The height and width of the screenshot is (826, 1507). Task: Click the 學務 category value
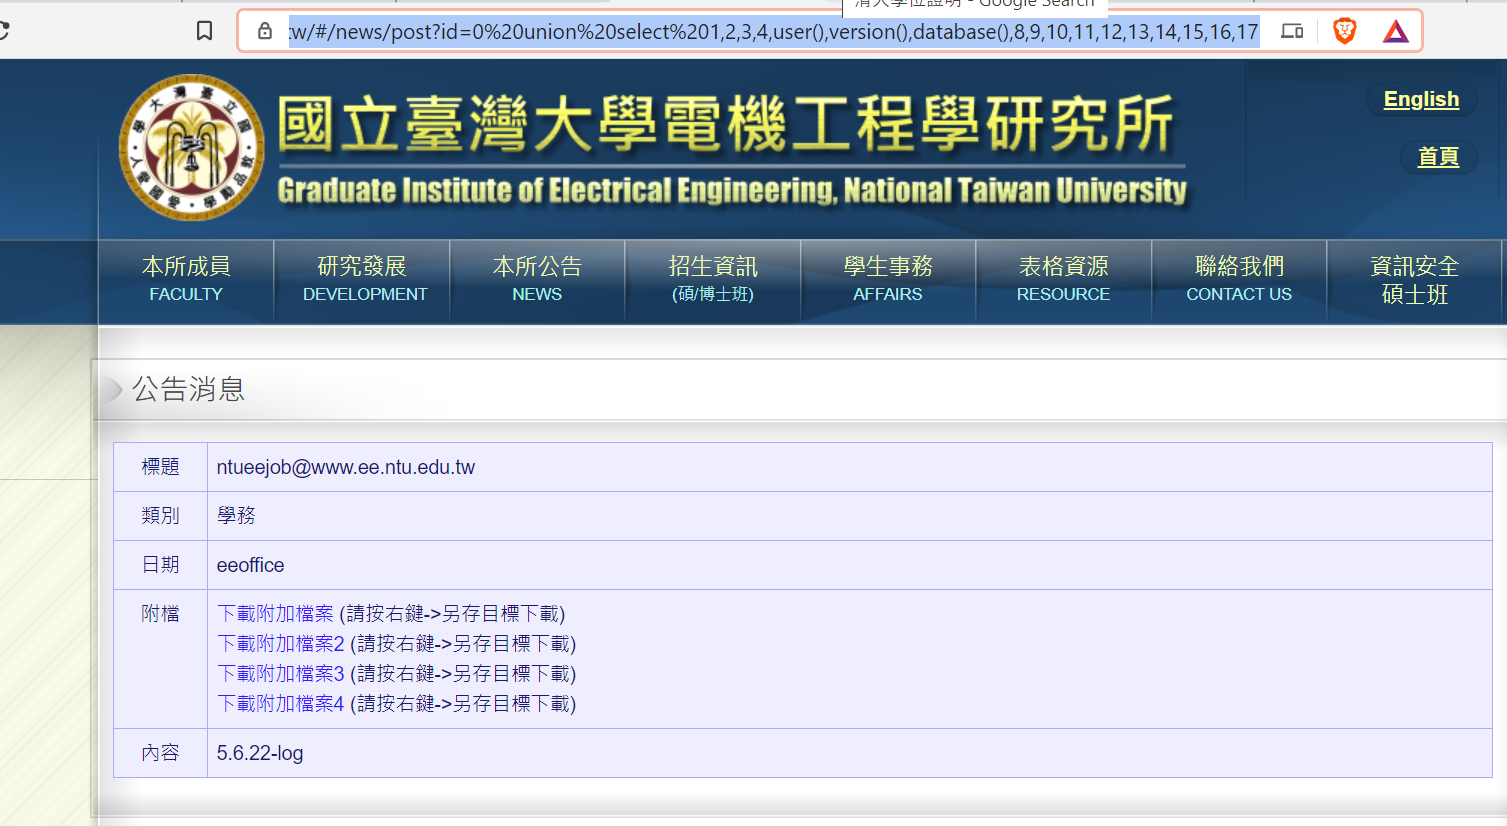[x=236, y=515]
